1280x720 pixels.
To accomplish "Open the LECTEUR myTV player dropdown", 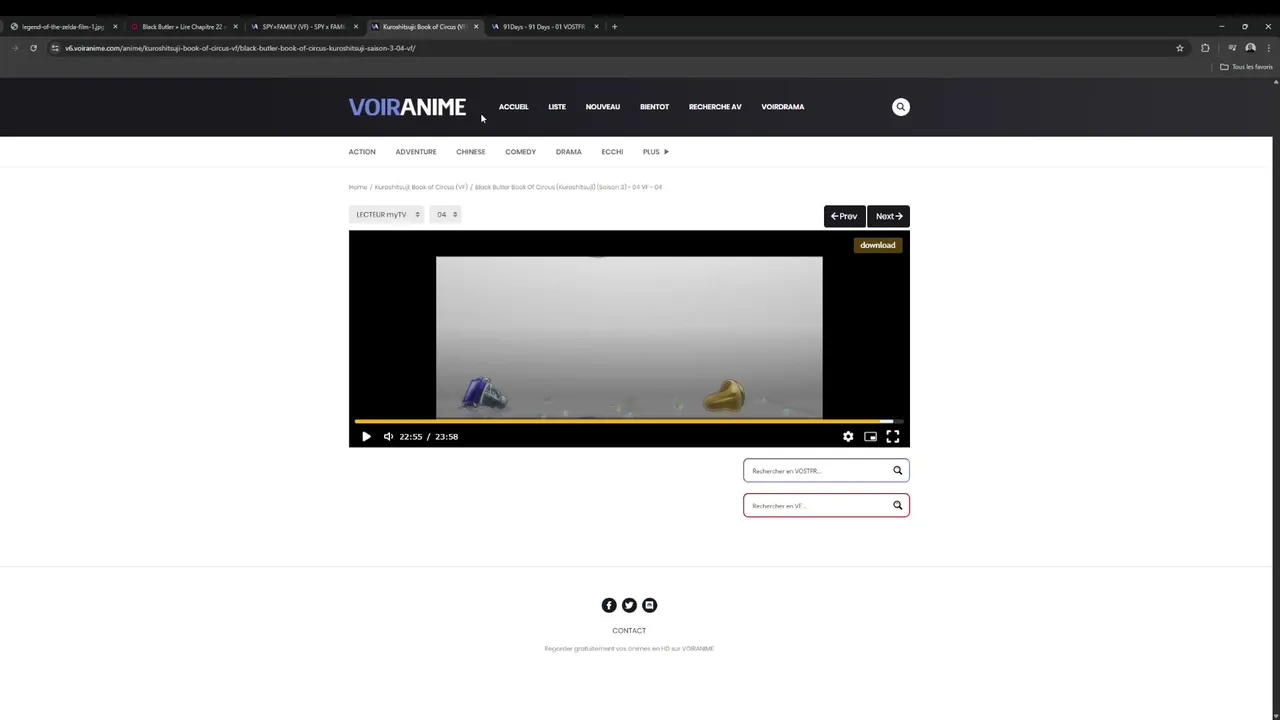I will [387, 214].
